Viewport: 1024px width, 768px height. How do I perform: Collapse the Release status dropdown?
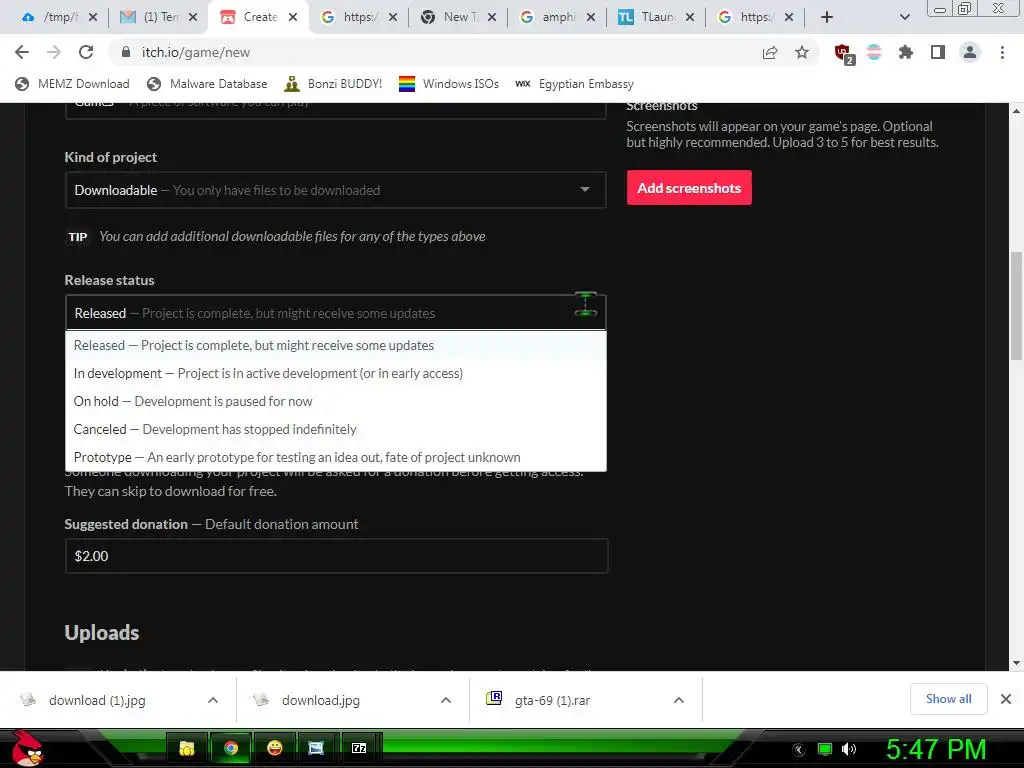click(336, 313)
